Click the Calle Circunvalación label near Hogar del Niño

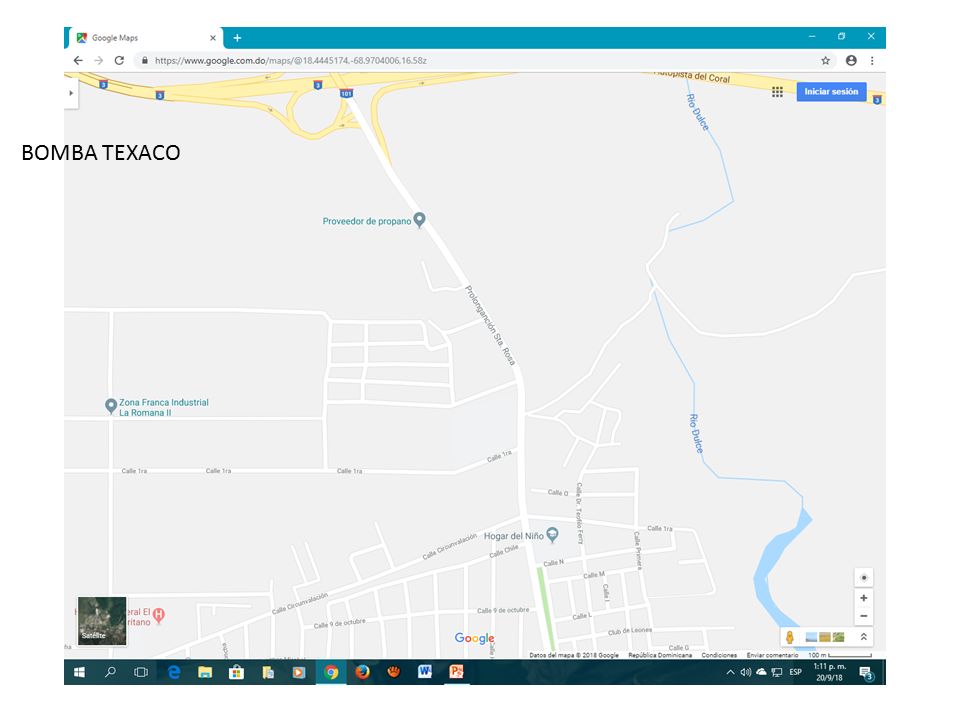tap(449, 546)
